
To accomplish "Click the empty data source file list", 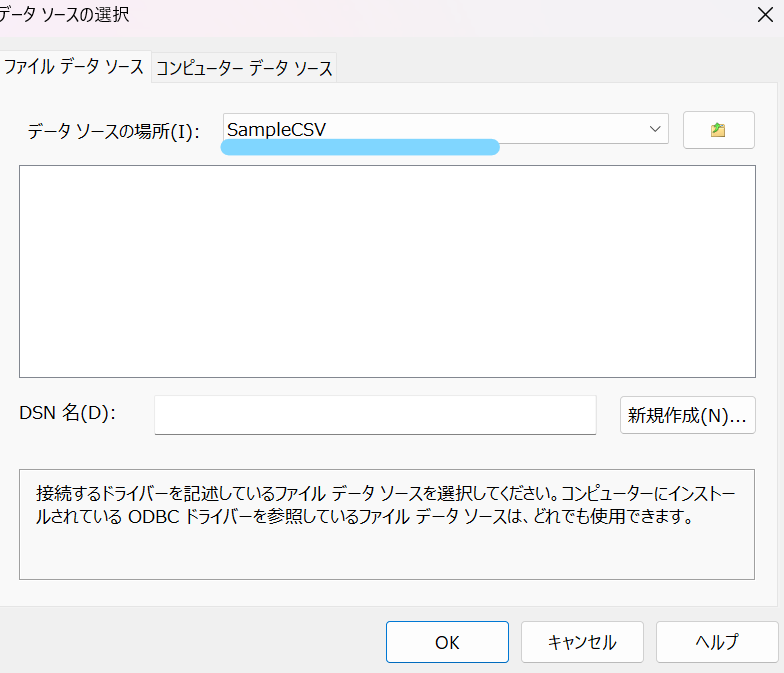I will pyautogui.click(x=387, y=272).
